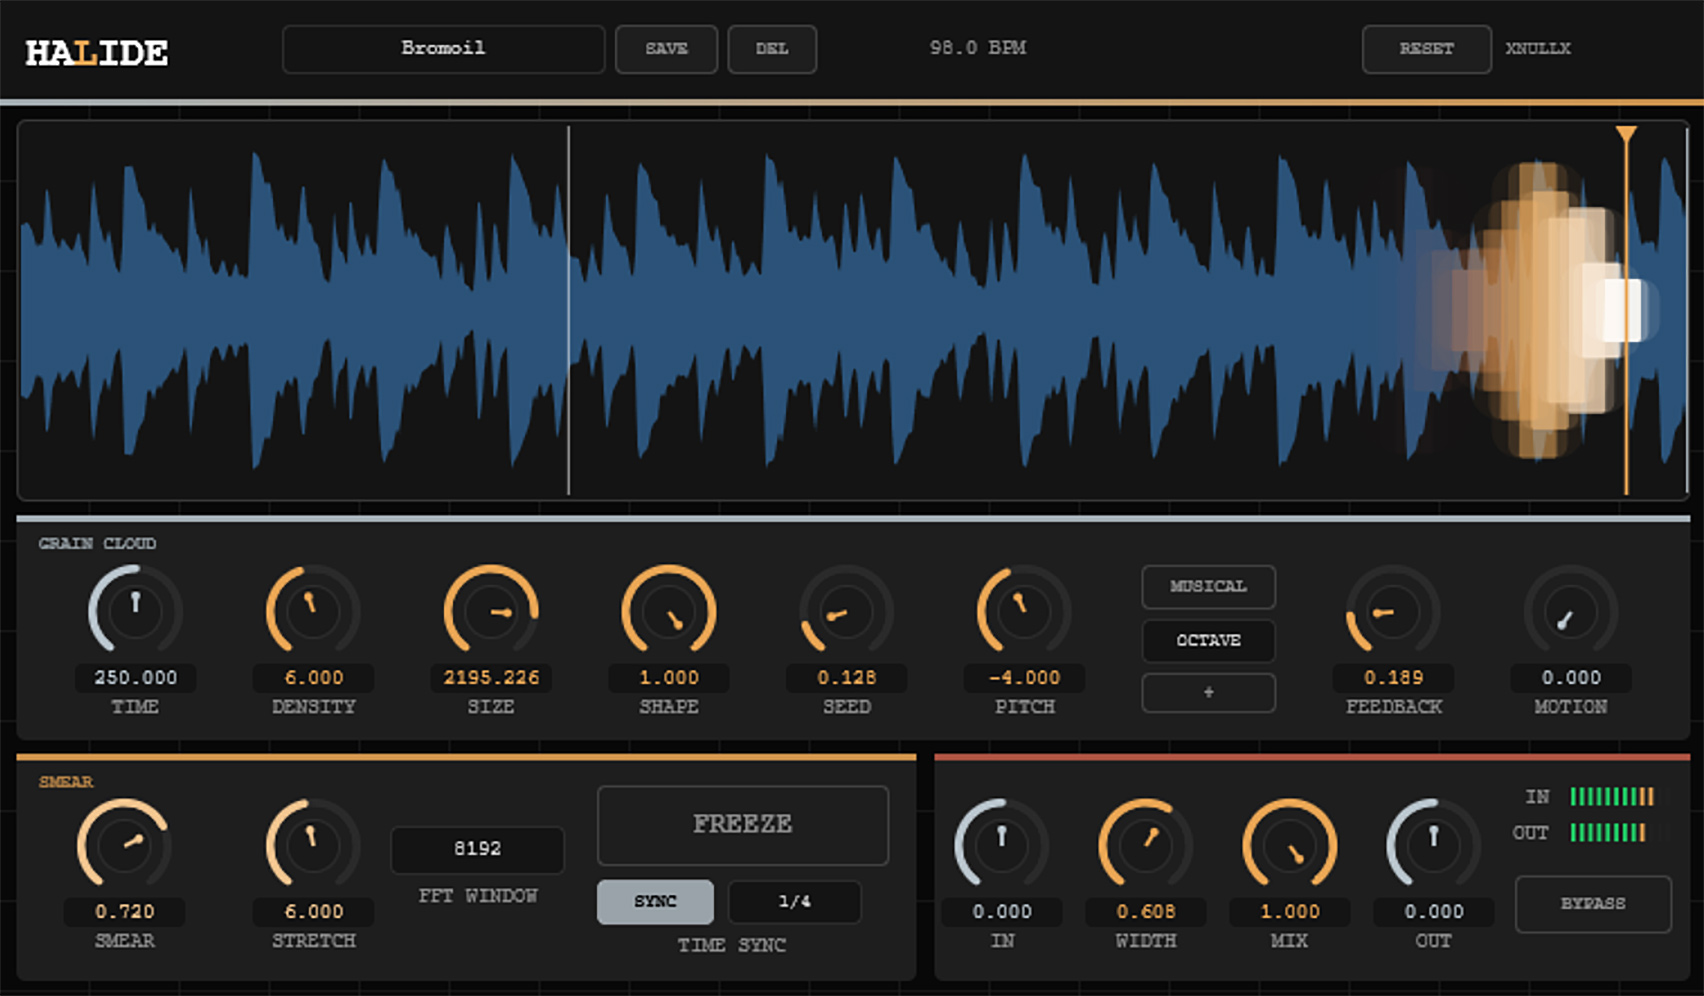Click the orange playhead marker triangle
Screen dimensions: 1704x996
point(1626,135)
